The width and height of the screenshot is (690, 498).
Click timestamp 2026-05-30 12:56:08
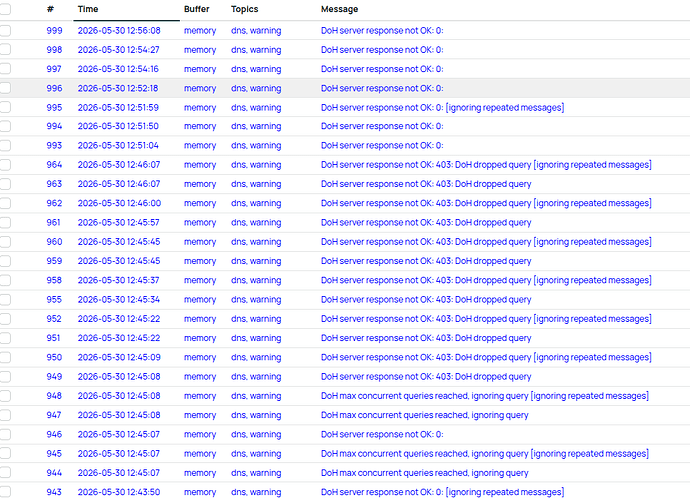click(x=119, y=31)
